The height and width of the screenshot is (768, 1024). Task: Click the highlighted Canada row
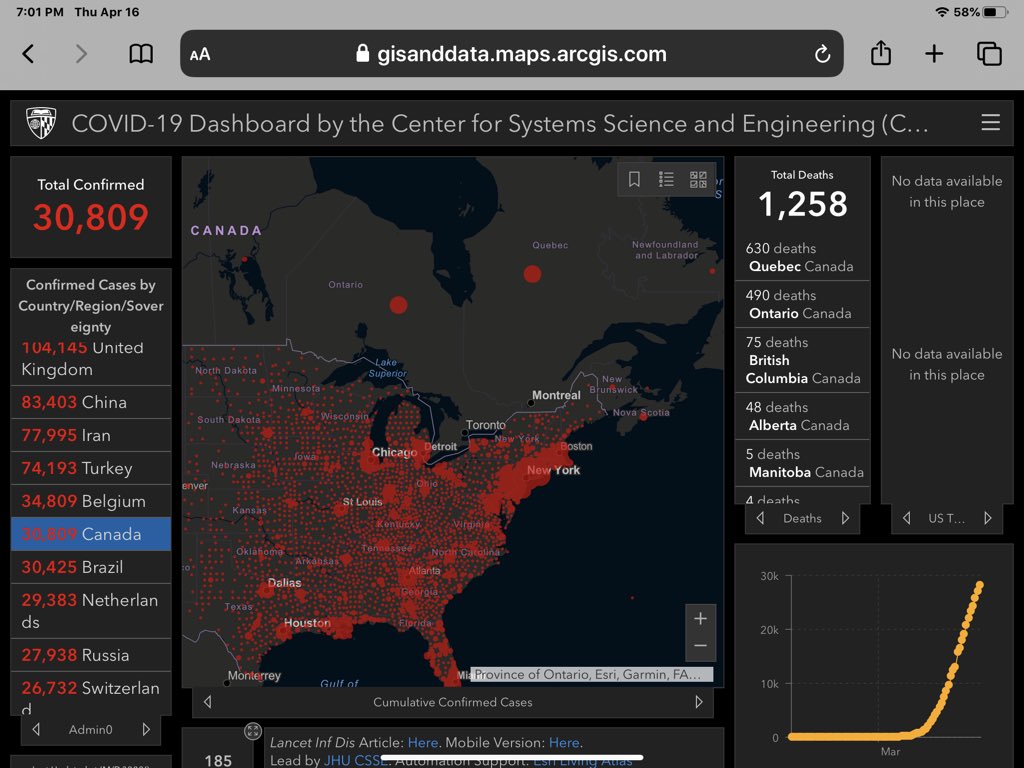pos(91,534)
